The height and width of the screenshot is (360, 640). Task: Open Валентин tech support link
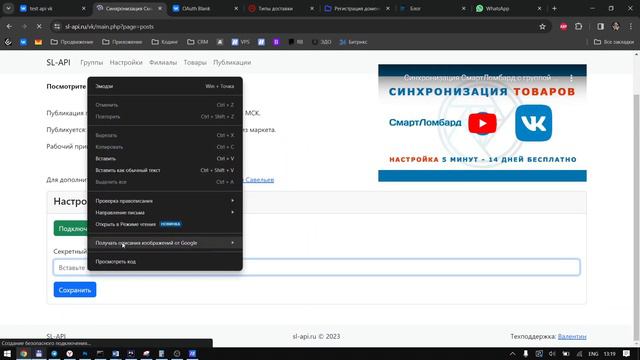pyautogui.click(x=572, y=336)
